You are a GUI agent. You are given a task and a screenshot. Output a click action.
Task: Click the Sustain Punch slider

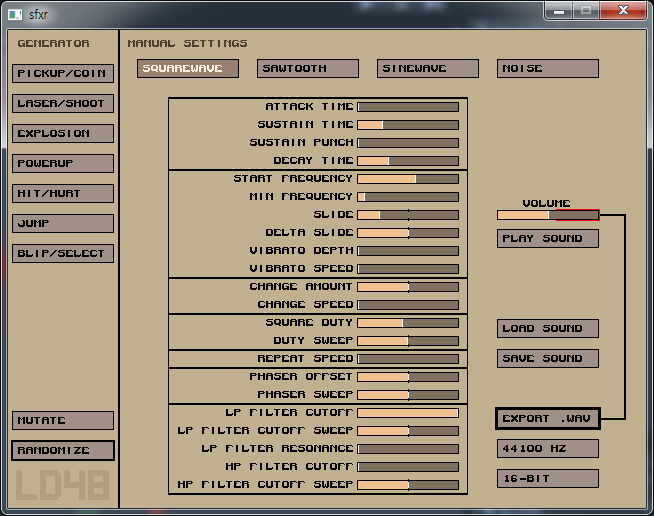(408, 143)
